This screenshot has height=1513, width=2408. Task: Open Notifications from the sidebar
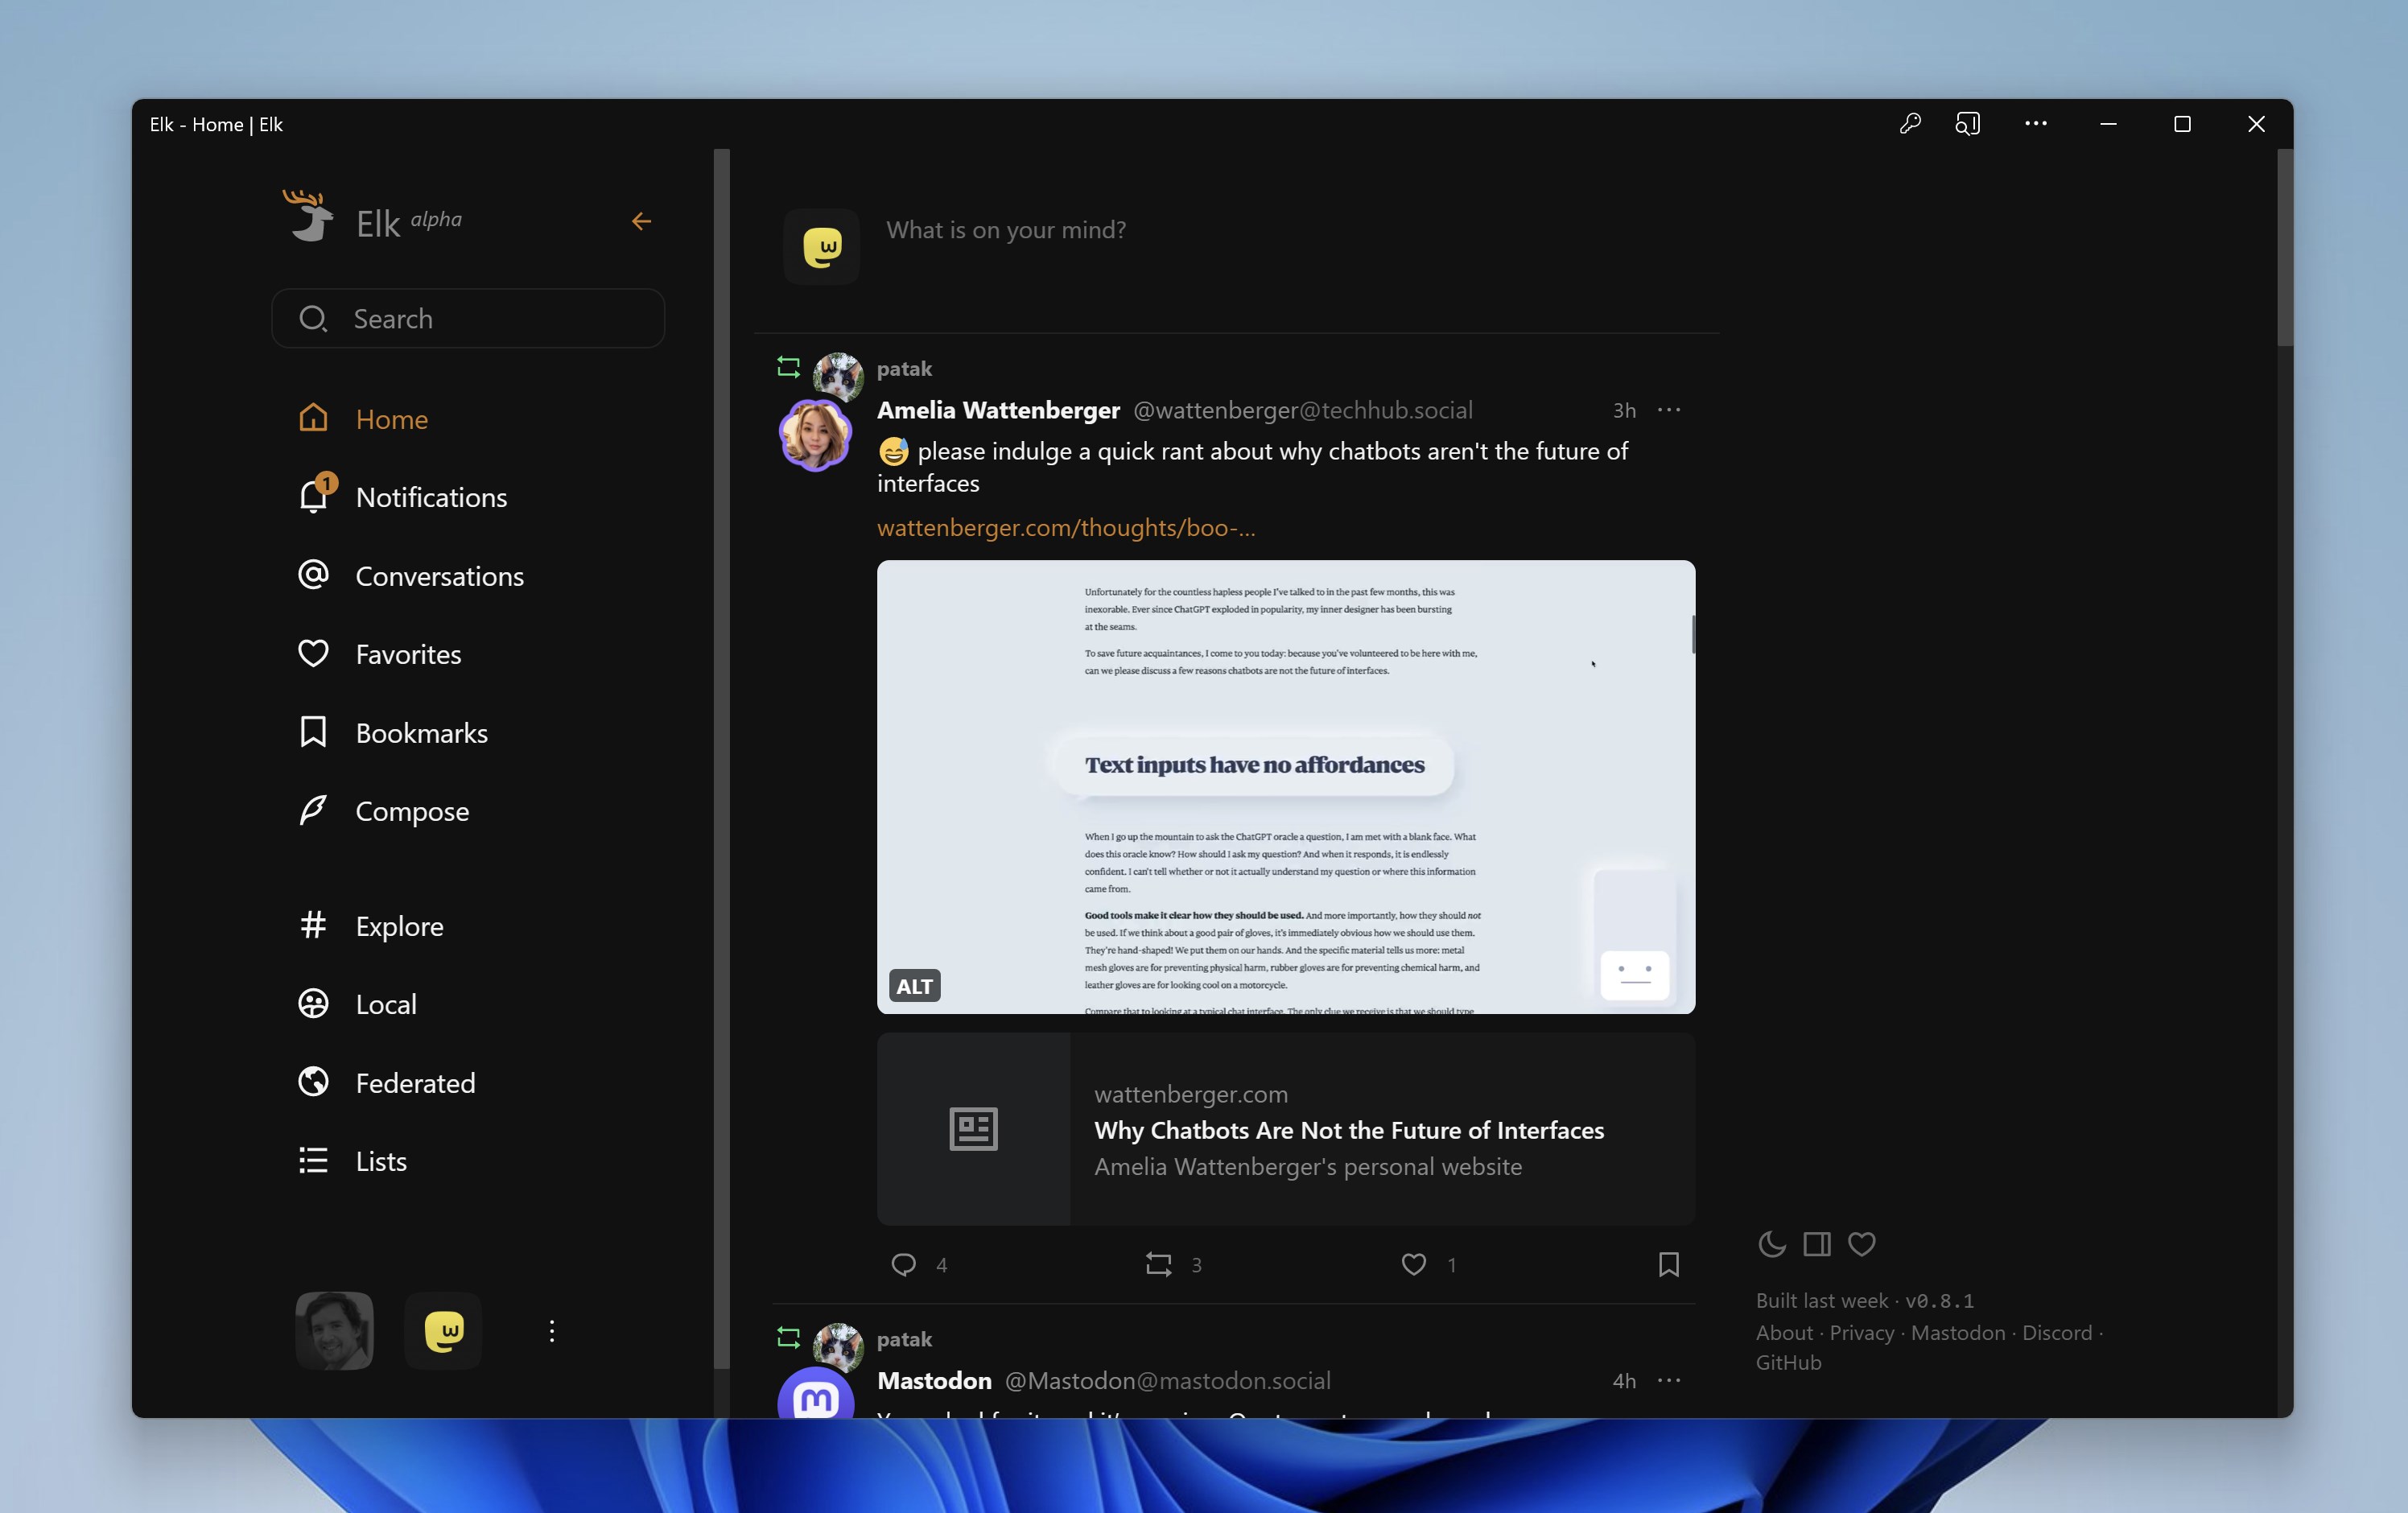(x=431, y=496)
